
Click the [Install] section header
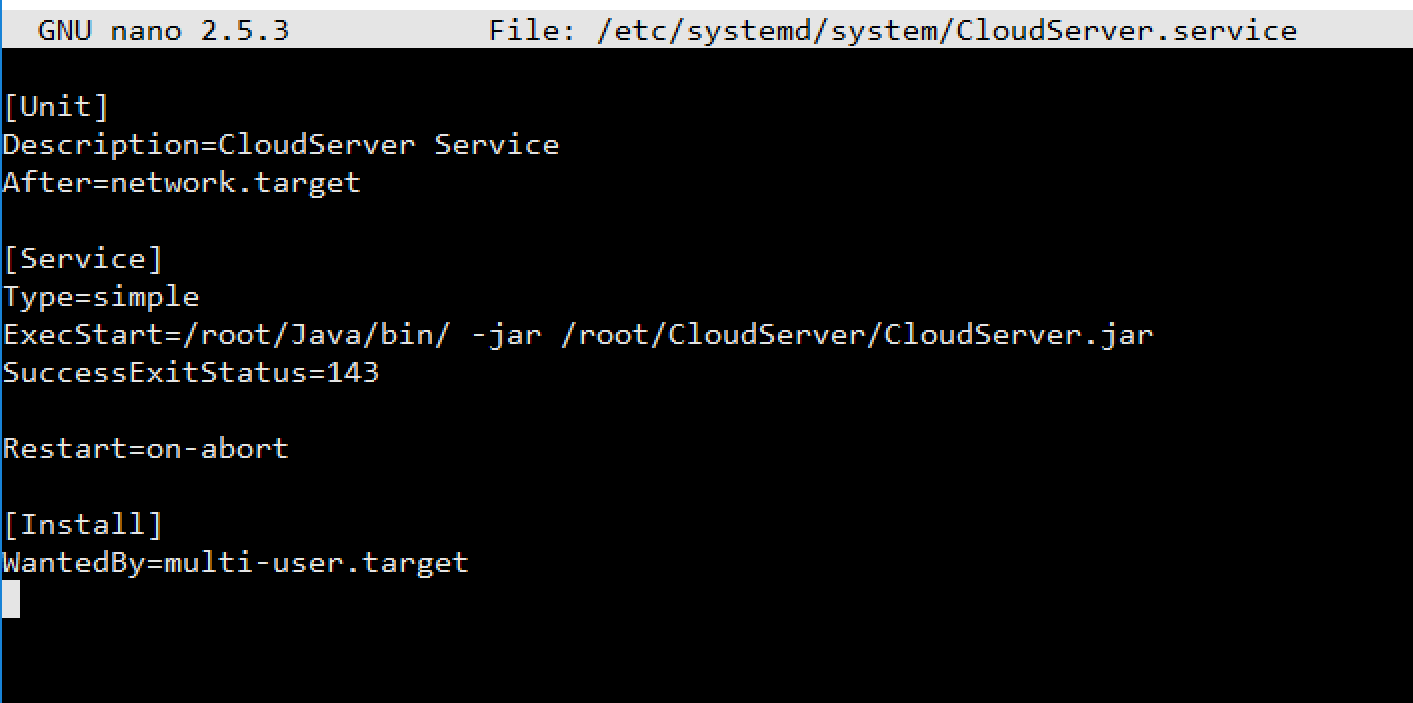83,525
